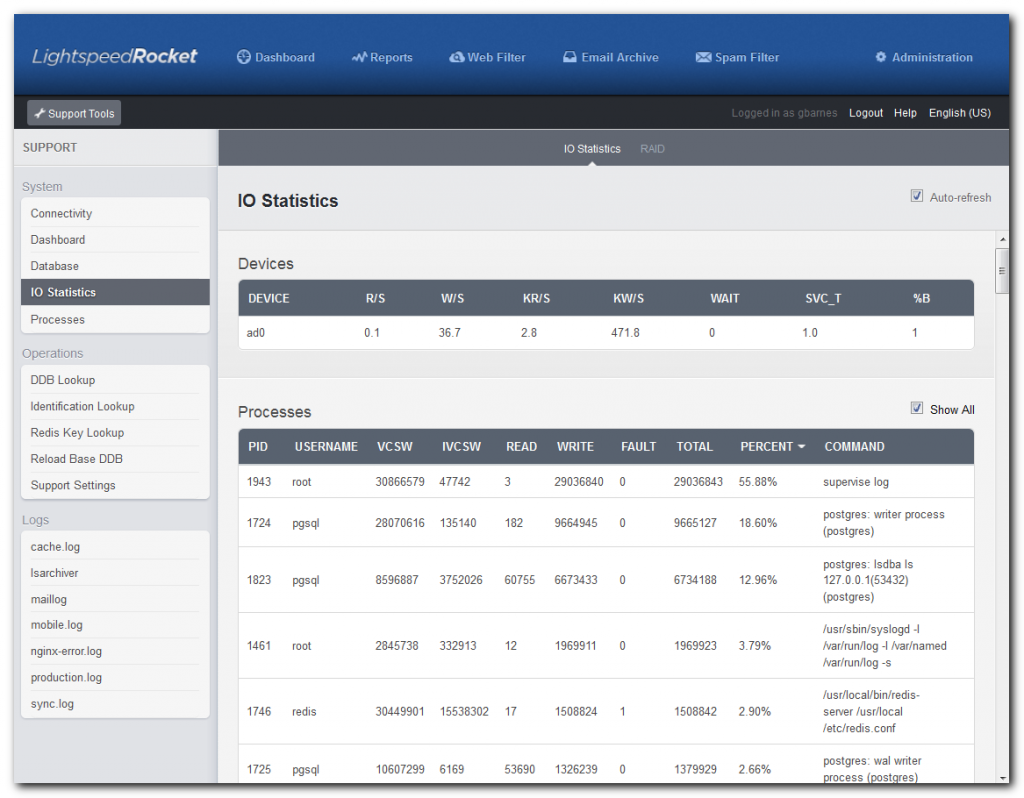Click the scrollbar down arrow
The width and height of the screenshot is (1024, 798).
tap(1002, 778)
